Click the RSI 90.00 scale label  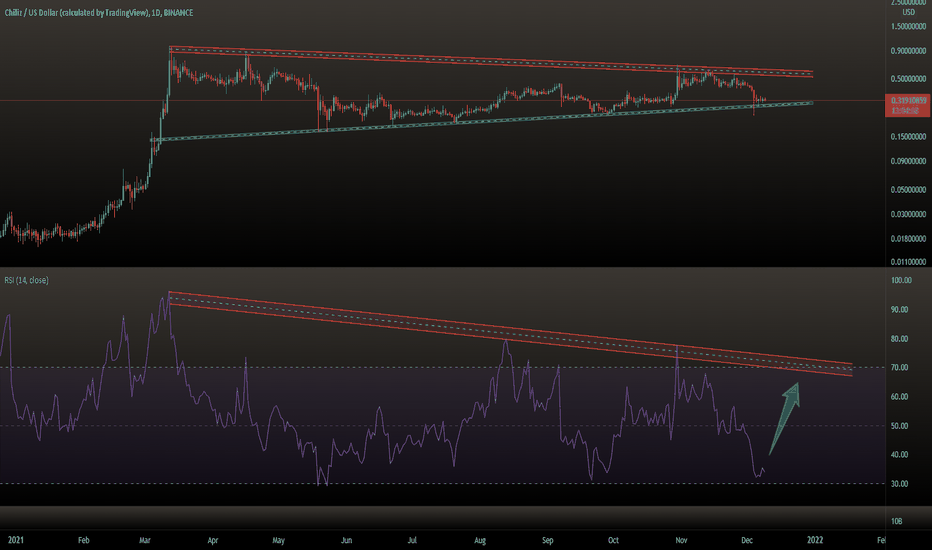click(899, 309)
